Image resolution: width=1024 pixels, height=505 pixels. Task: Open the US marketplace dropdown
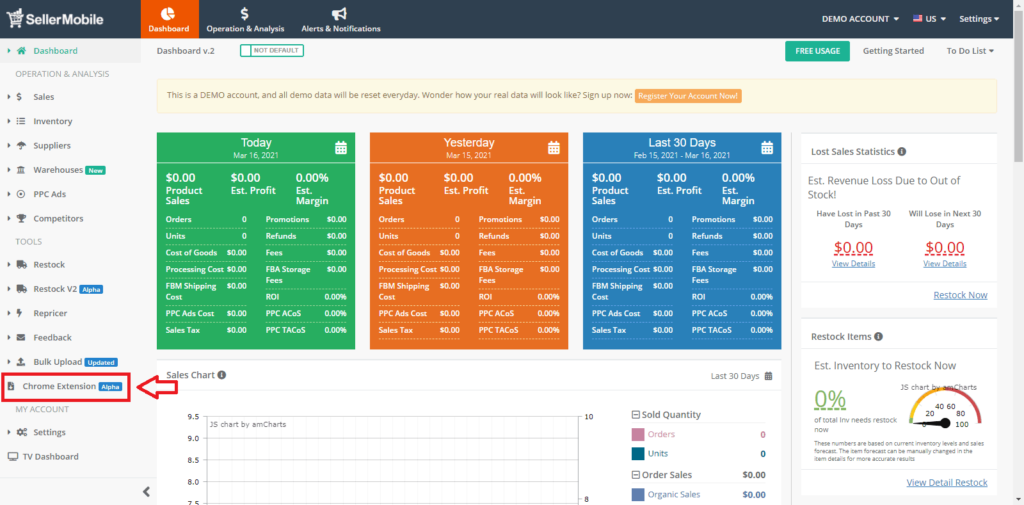point(930,19)
